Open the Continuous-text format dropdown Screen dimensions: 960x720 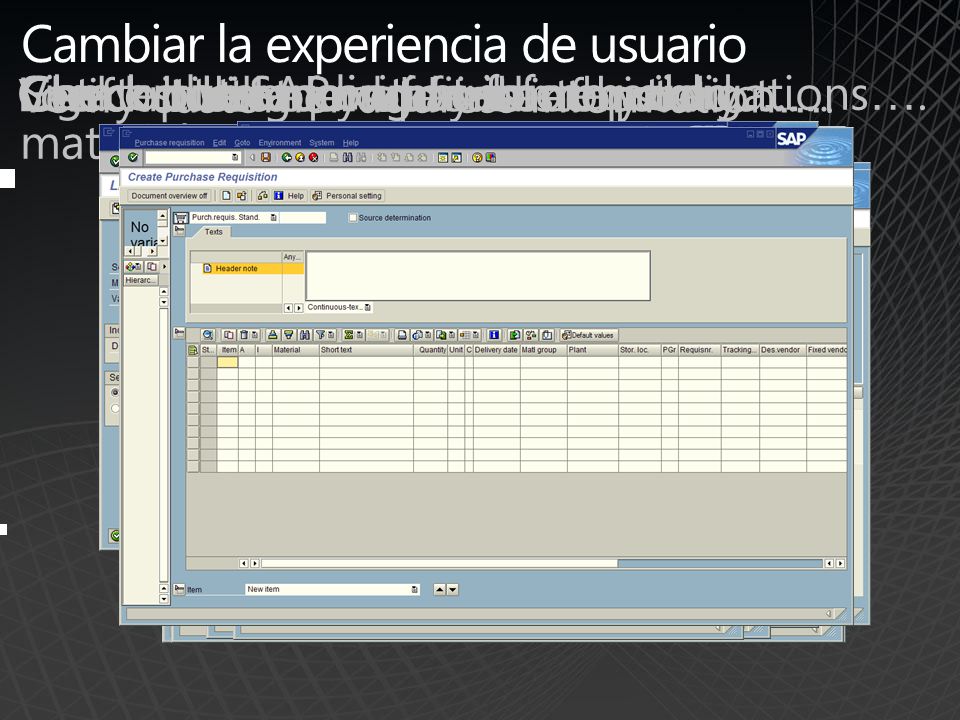pos(367,307)
